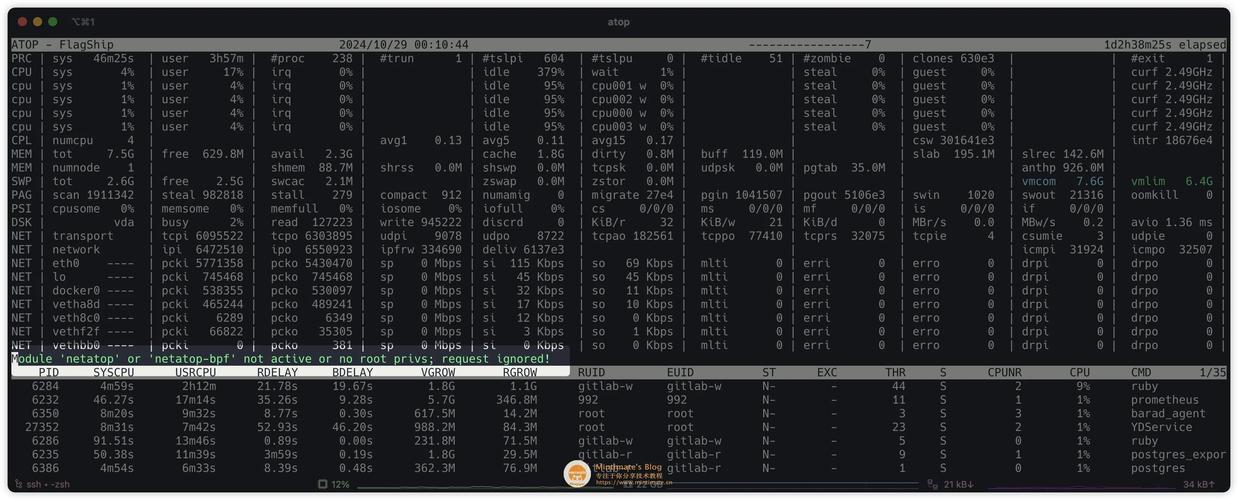Click the 'ATOP - FlagShip' header text
Viewport: 1238px width, 500px height.
click(x=62, y=45)
